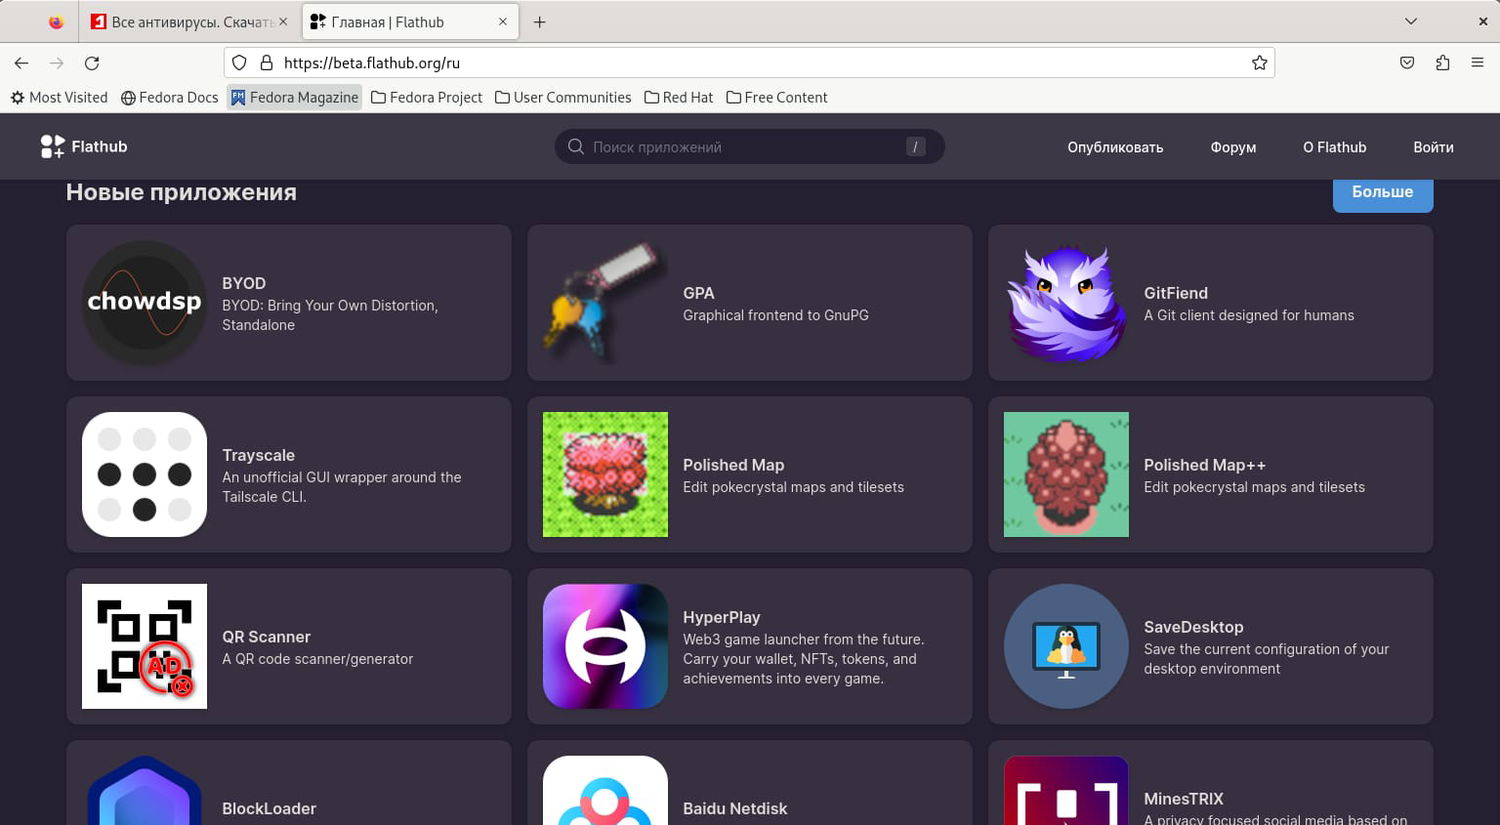
Task: Open the SaveDesktop penguin icon
Action: [x=1066, y=646]
